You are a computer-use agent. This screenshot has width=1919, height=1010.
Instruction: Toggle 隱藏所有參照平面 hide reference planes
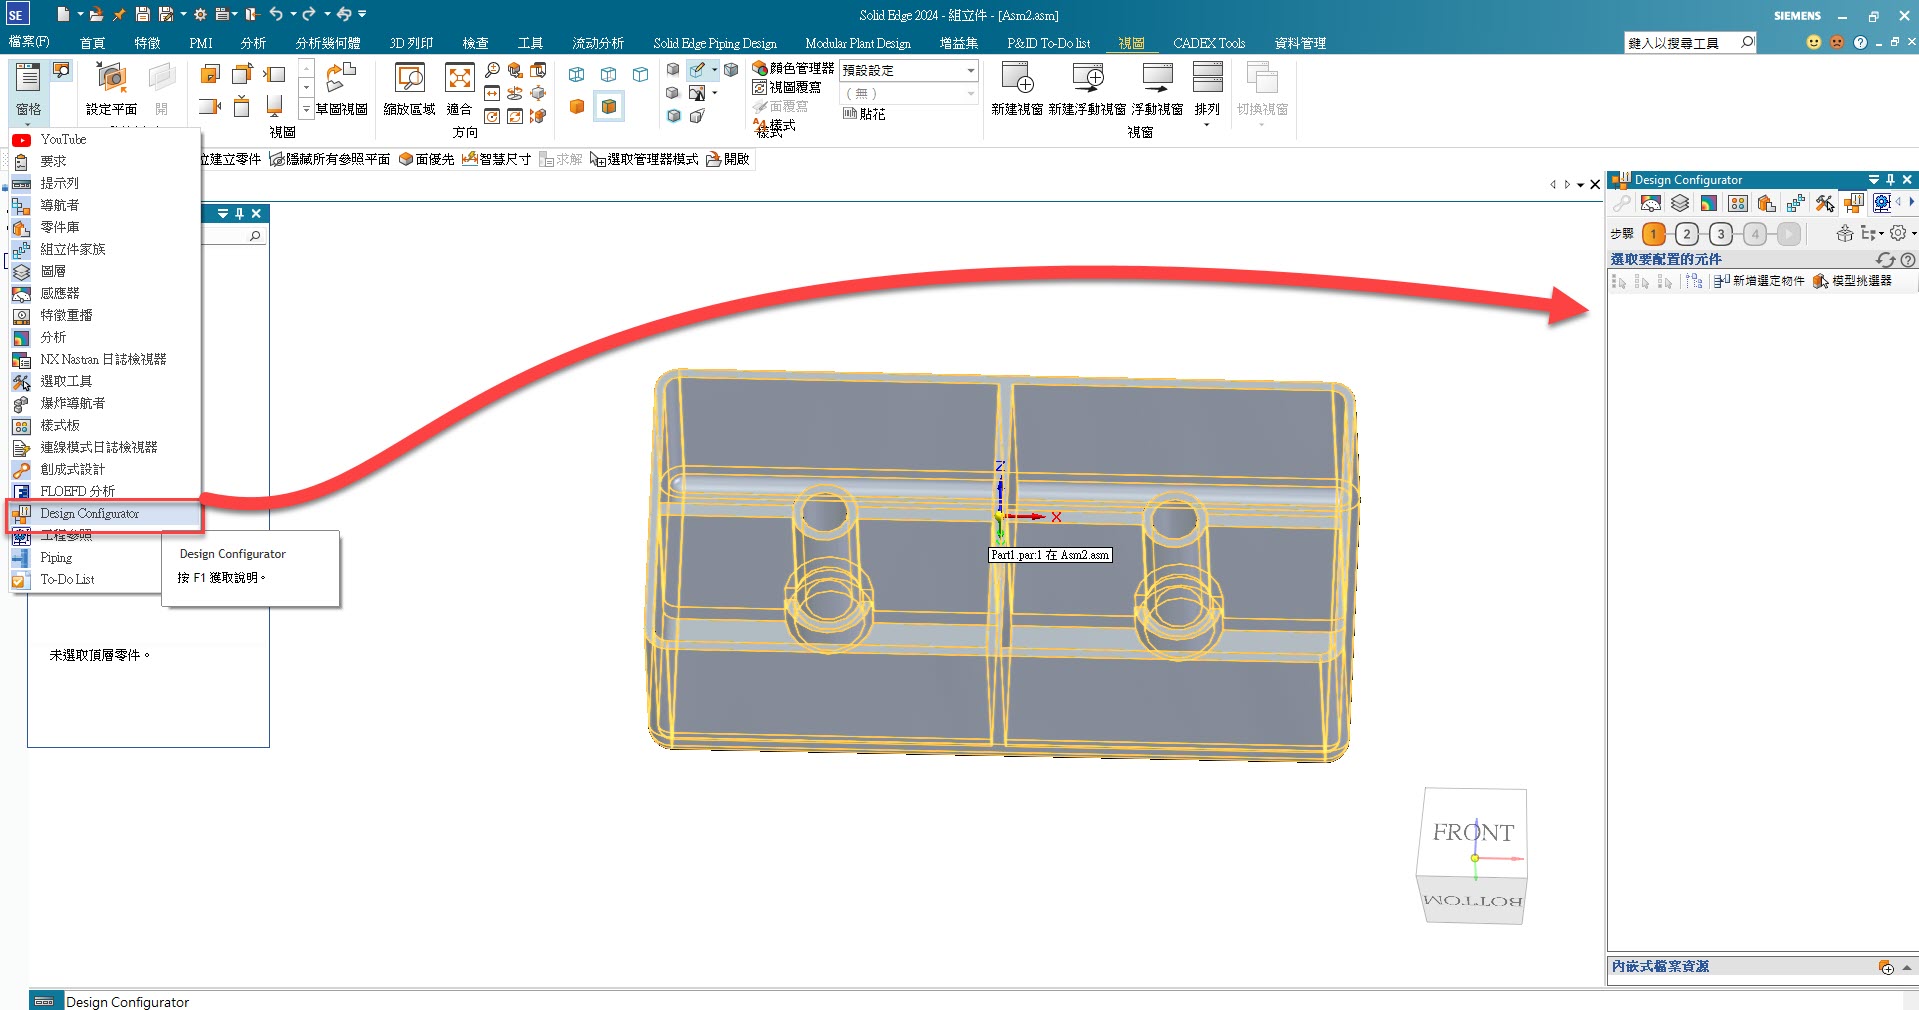330,159
